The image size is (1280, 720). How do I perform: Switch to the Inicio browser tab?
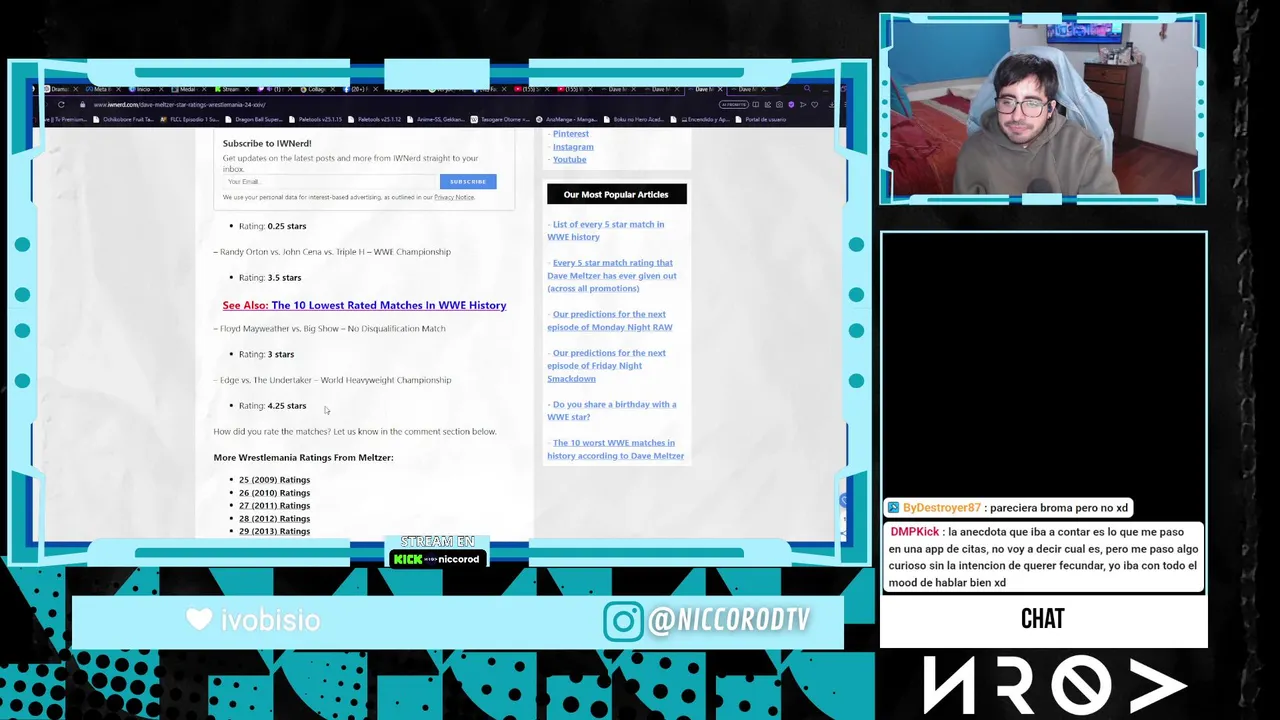click(x=146, y=89)
